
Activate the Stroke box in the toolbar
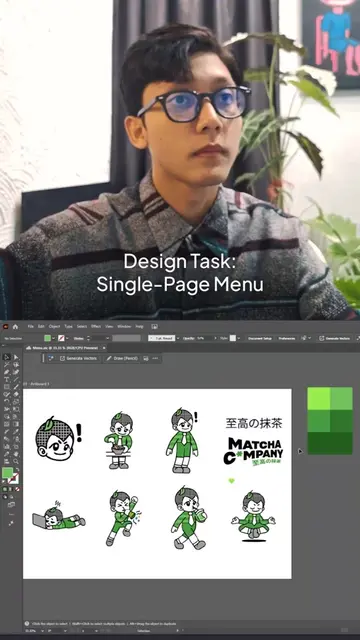pos(14,478)
